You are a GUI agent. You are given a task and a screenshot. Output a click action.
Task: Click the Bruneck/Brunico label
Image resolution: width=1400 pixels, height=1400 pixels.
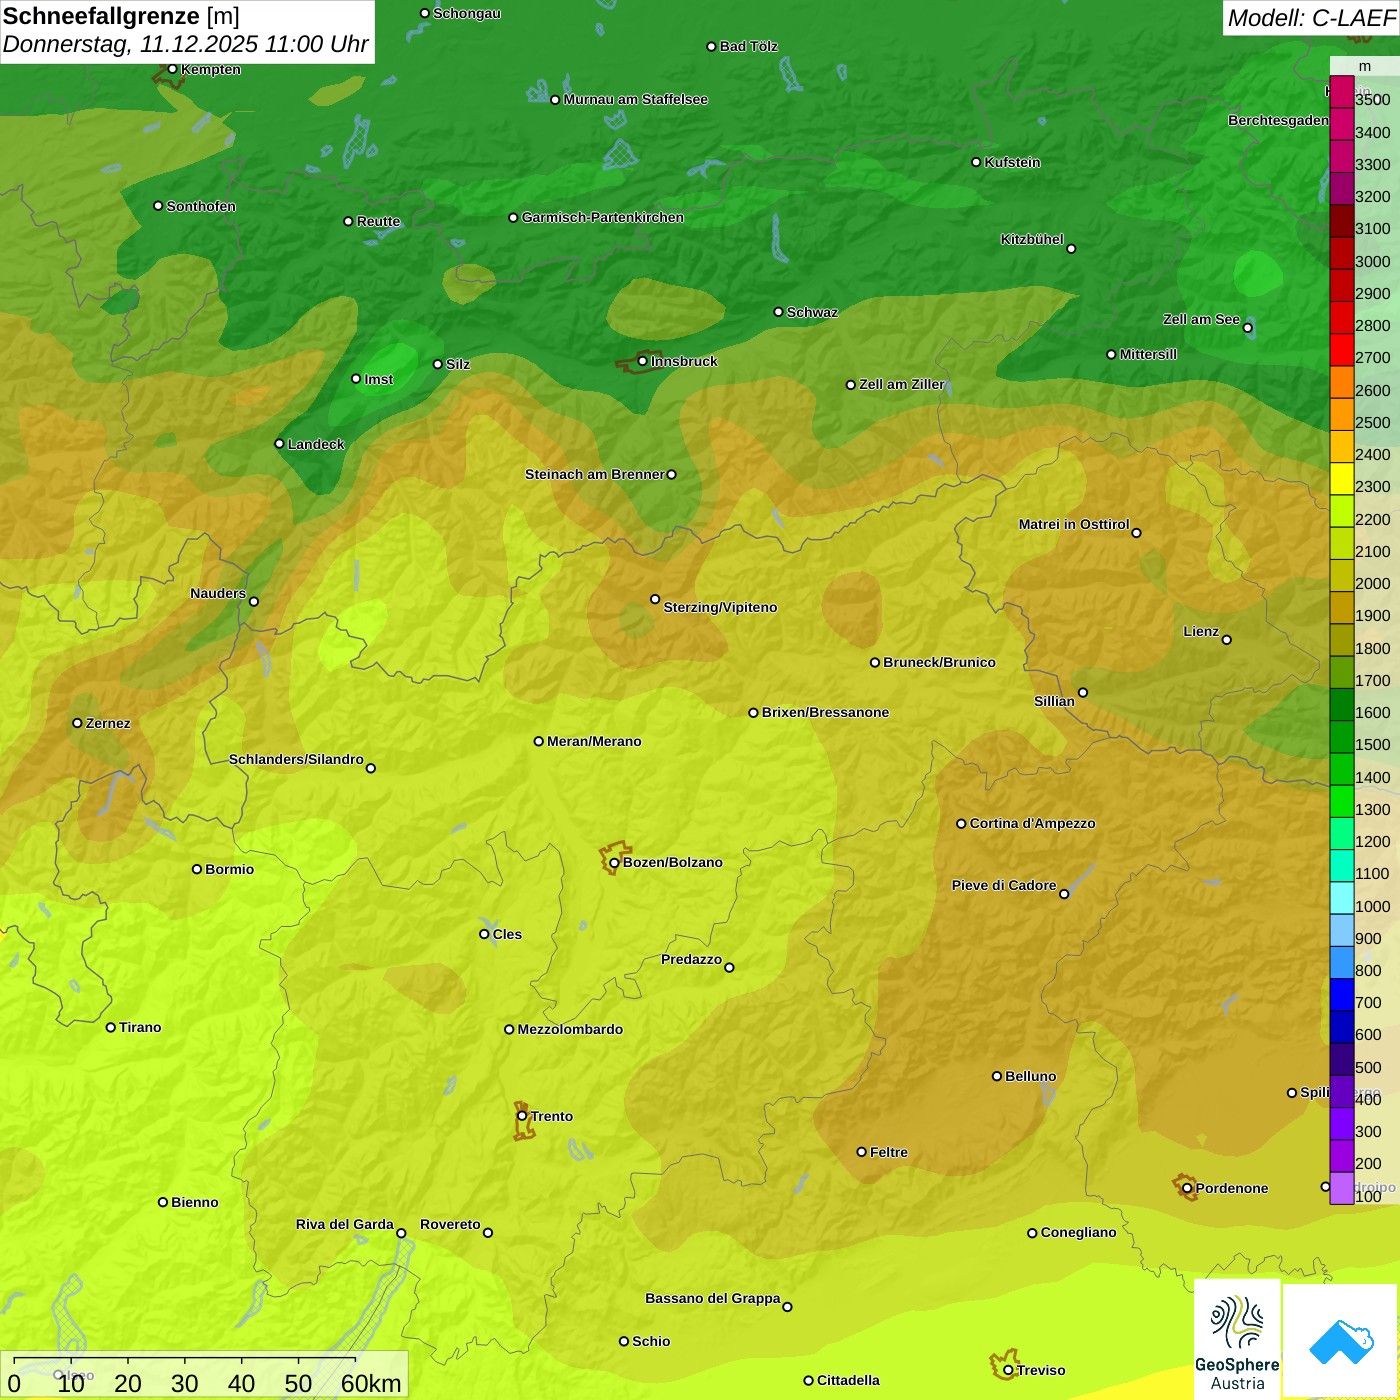point(939,662)
